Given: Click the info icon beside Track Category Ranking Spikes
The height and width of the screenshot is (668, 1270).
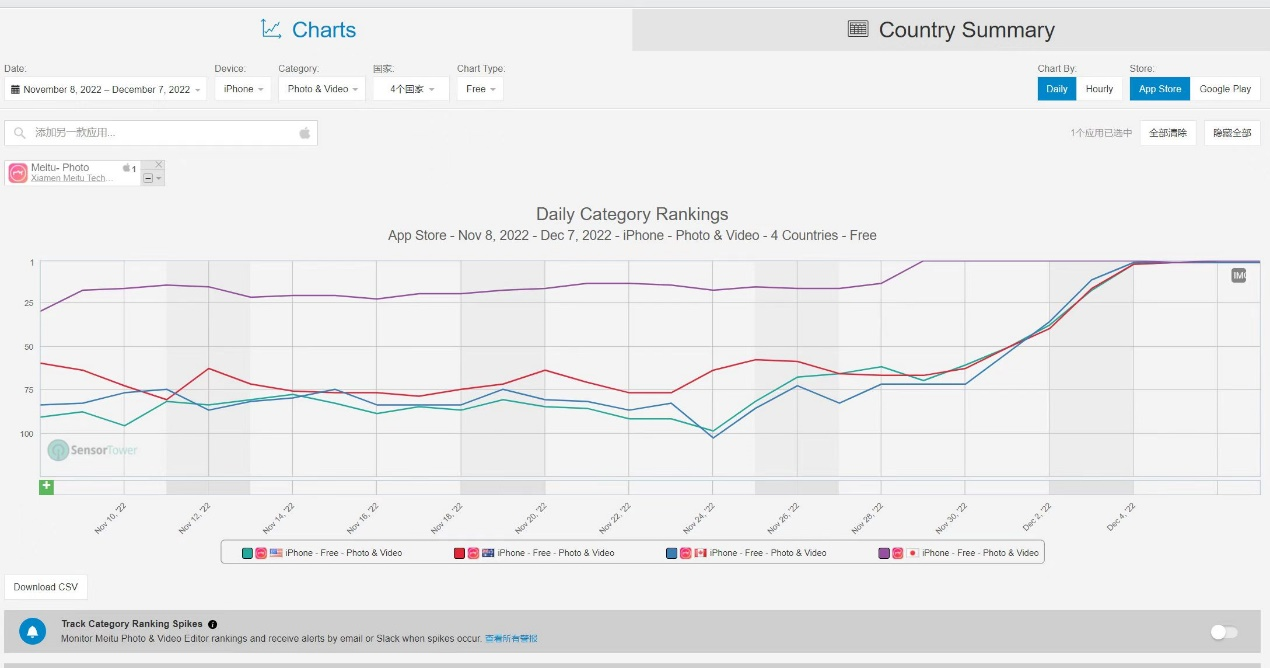Looking at the screenshot, I should click(x=212, y=624).
